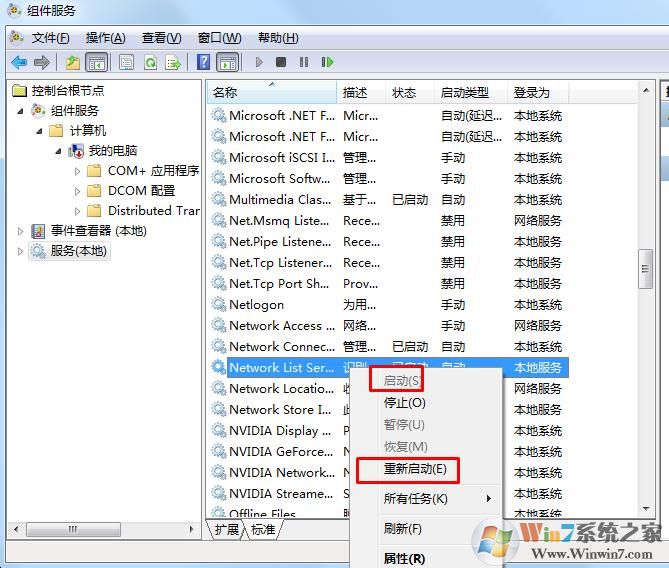
Task: Open the 文件(F) menu
Action: pyautogui.click(x=50, y=38)
